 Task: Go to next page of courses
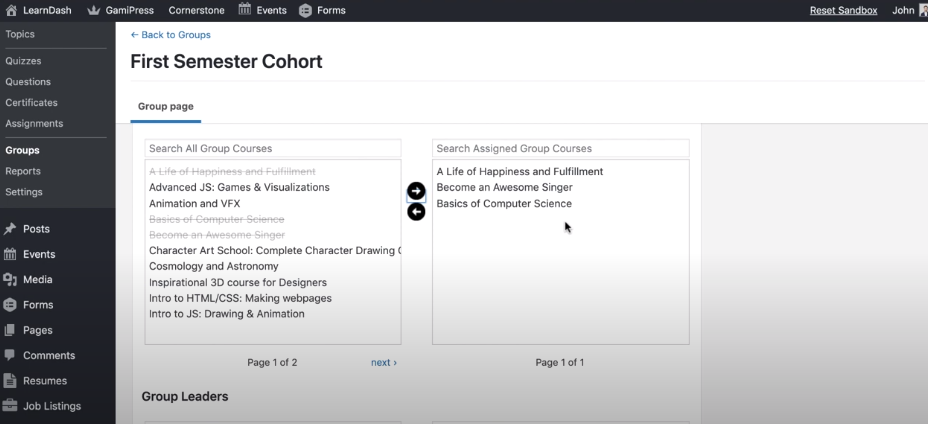point(383,362)
